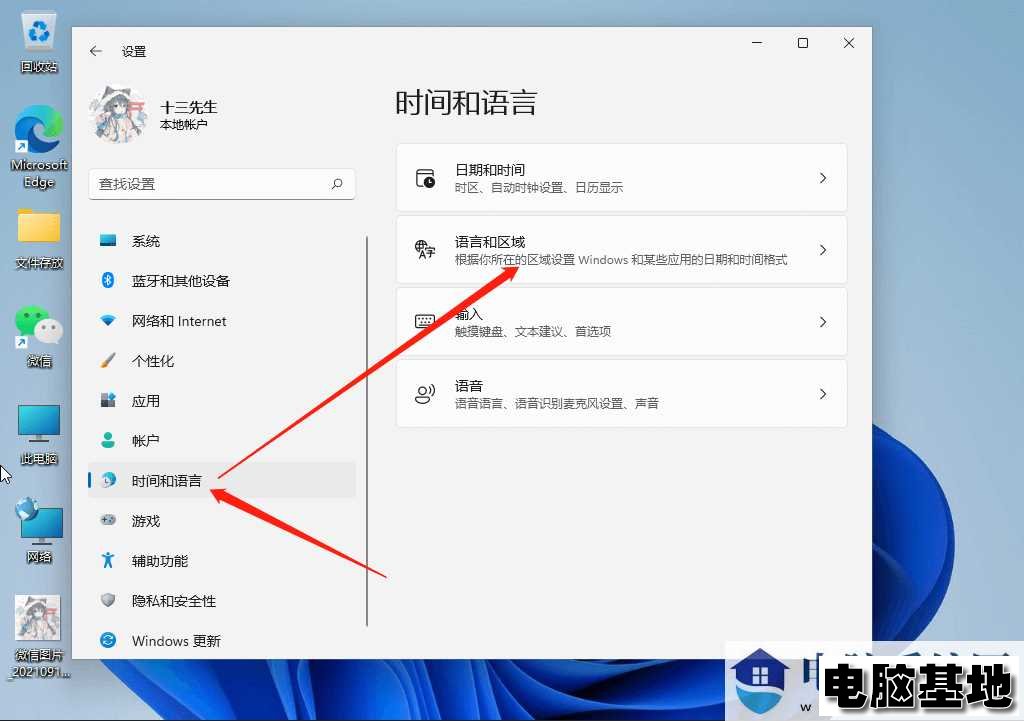Minimize the Settings window
Image resolution: width=1024 pixels, height=721 pixels.
click(758, 43)
